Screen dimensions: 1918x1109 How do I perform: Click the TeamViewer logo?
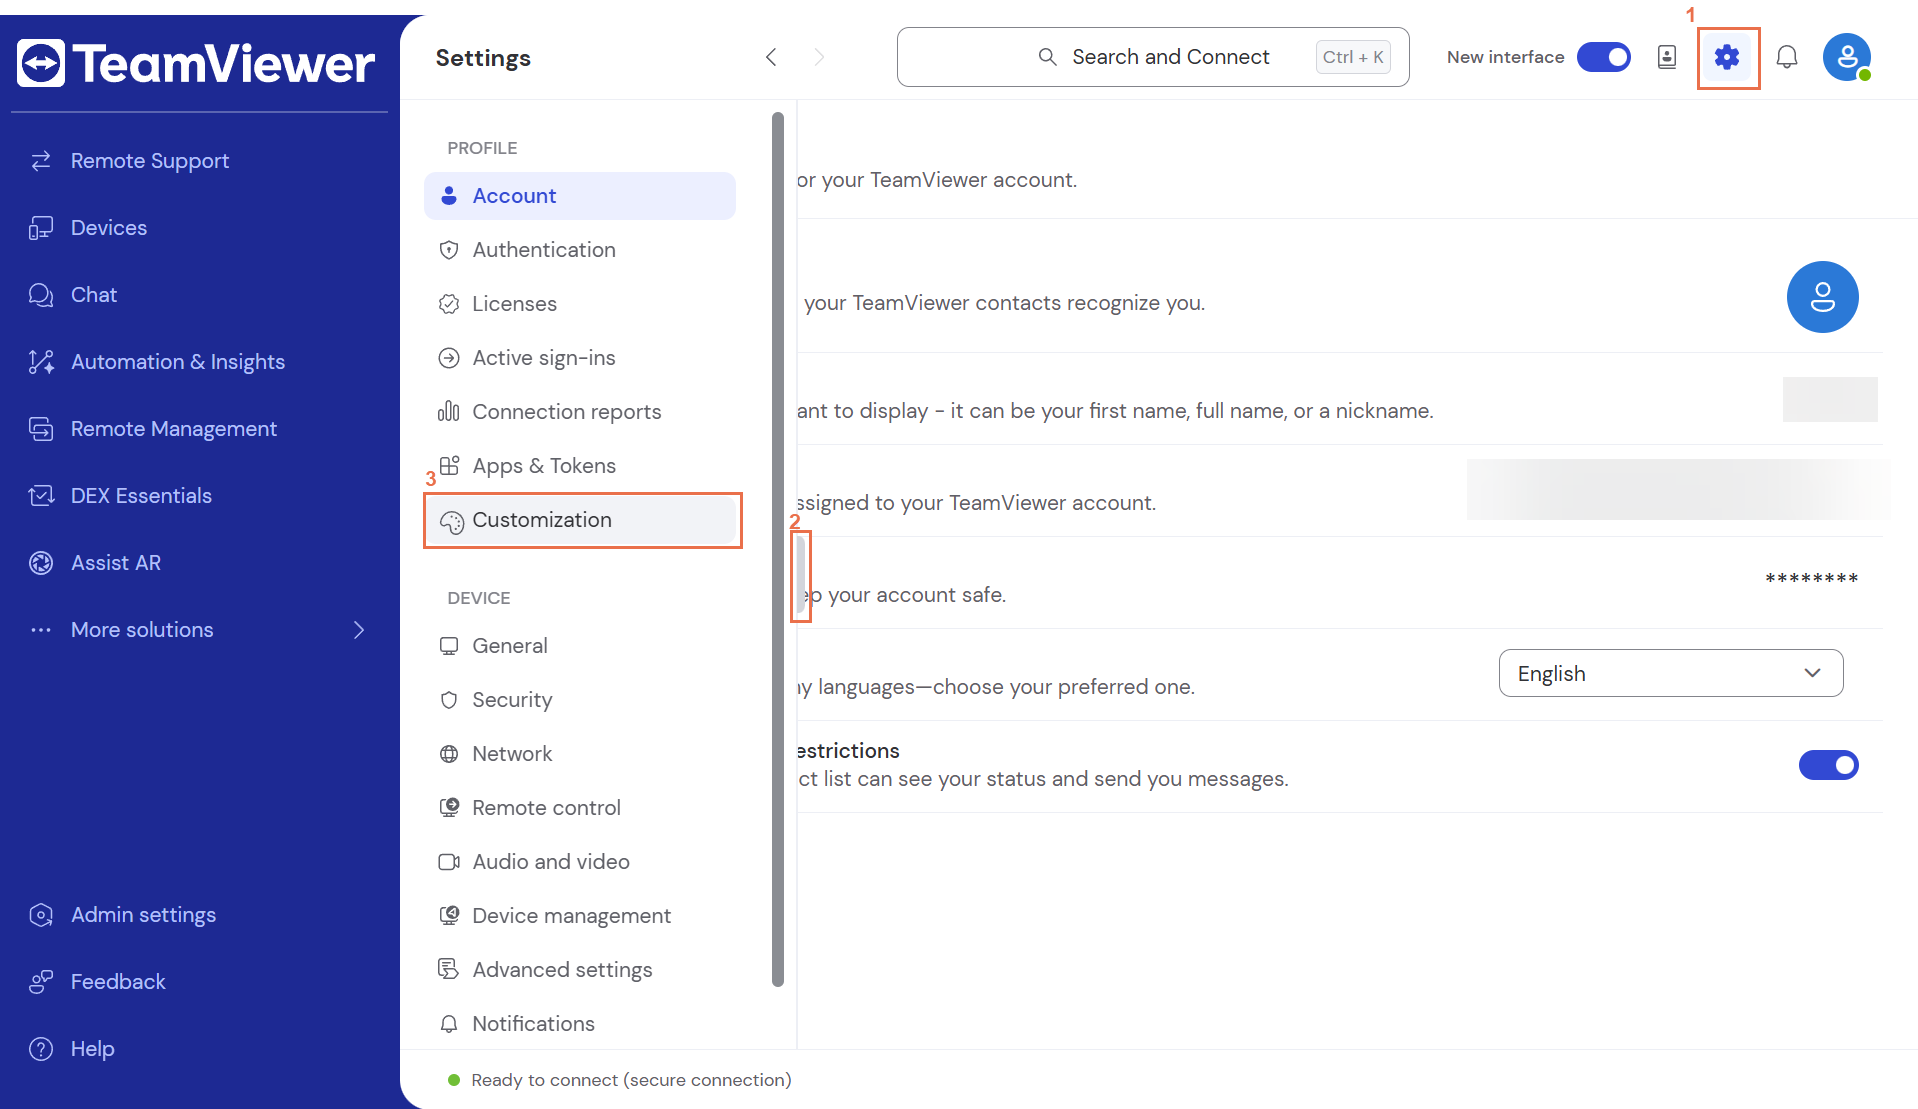(196, 63)
